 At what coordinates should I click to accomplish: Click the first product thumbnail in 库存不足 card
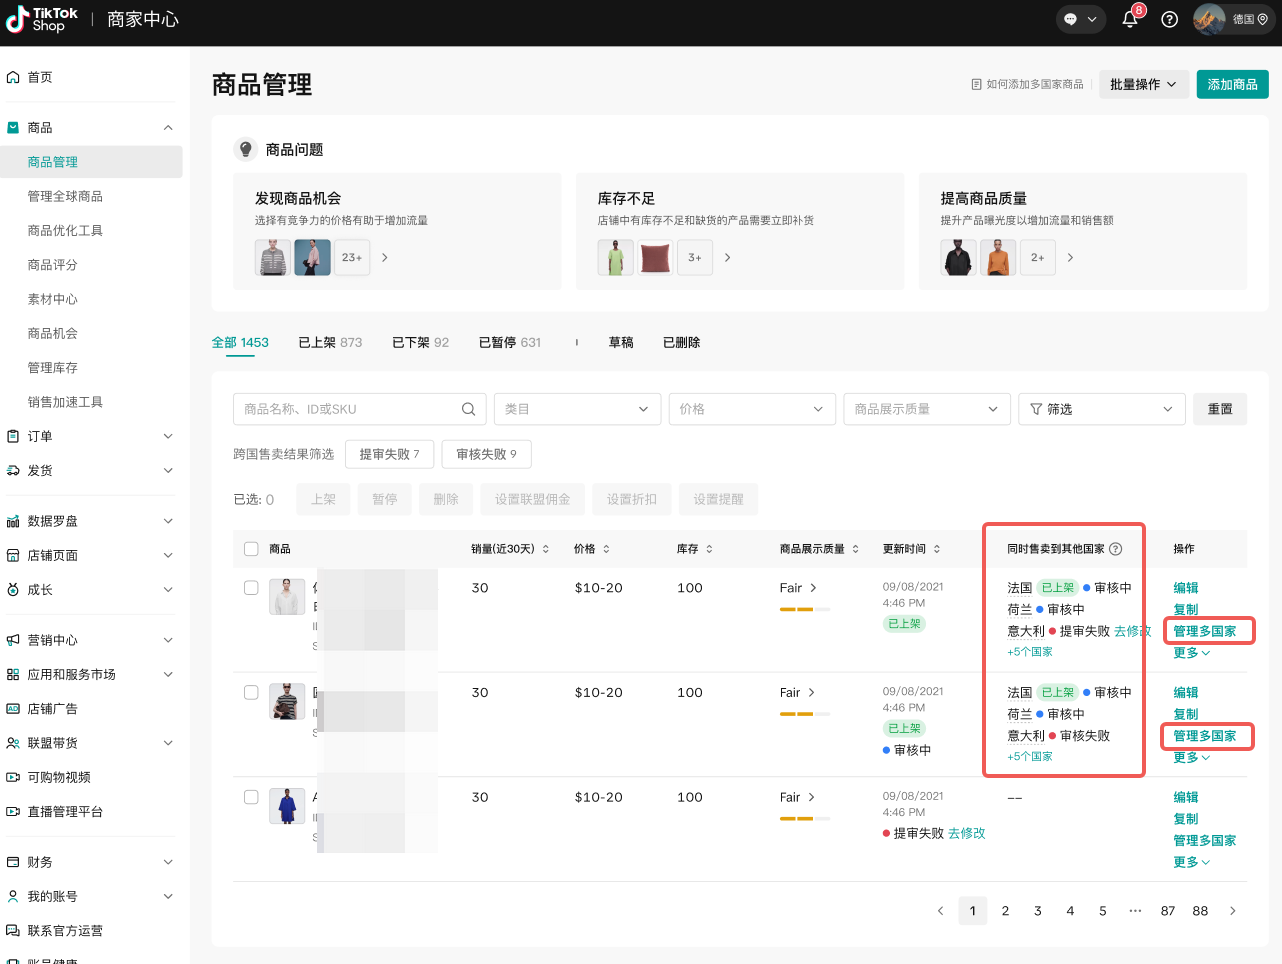[x=615, y=258]
